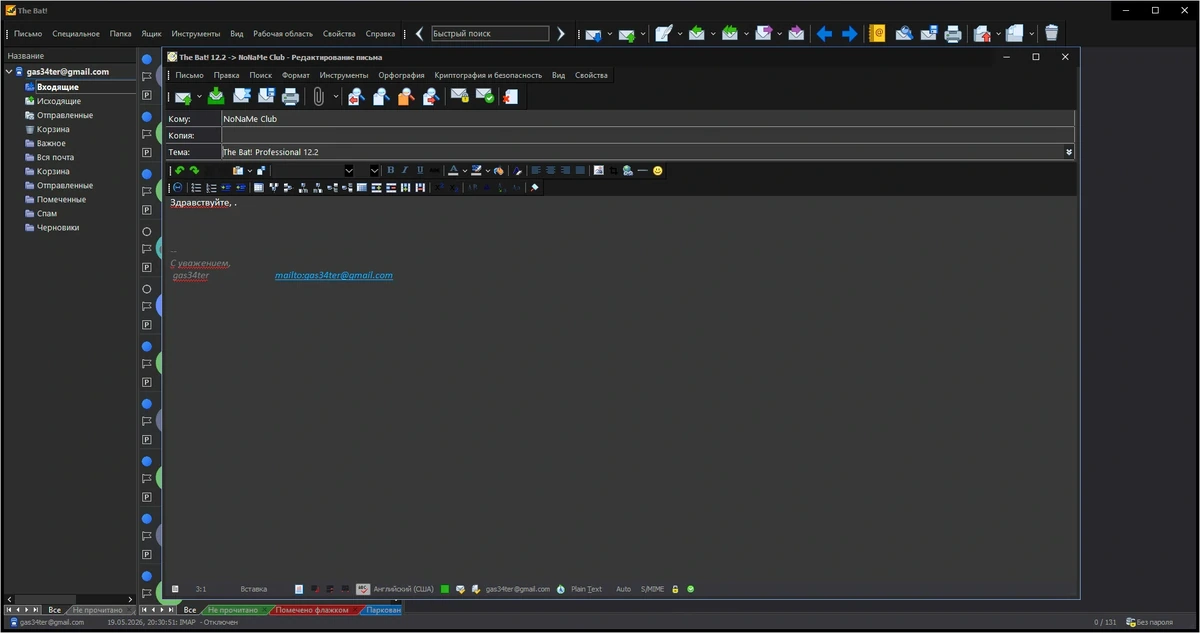
Task: Click the mailto:gas34ter@gmail.com link
Action: tap(334, 275)
